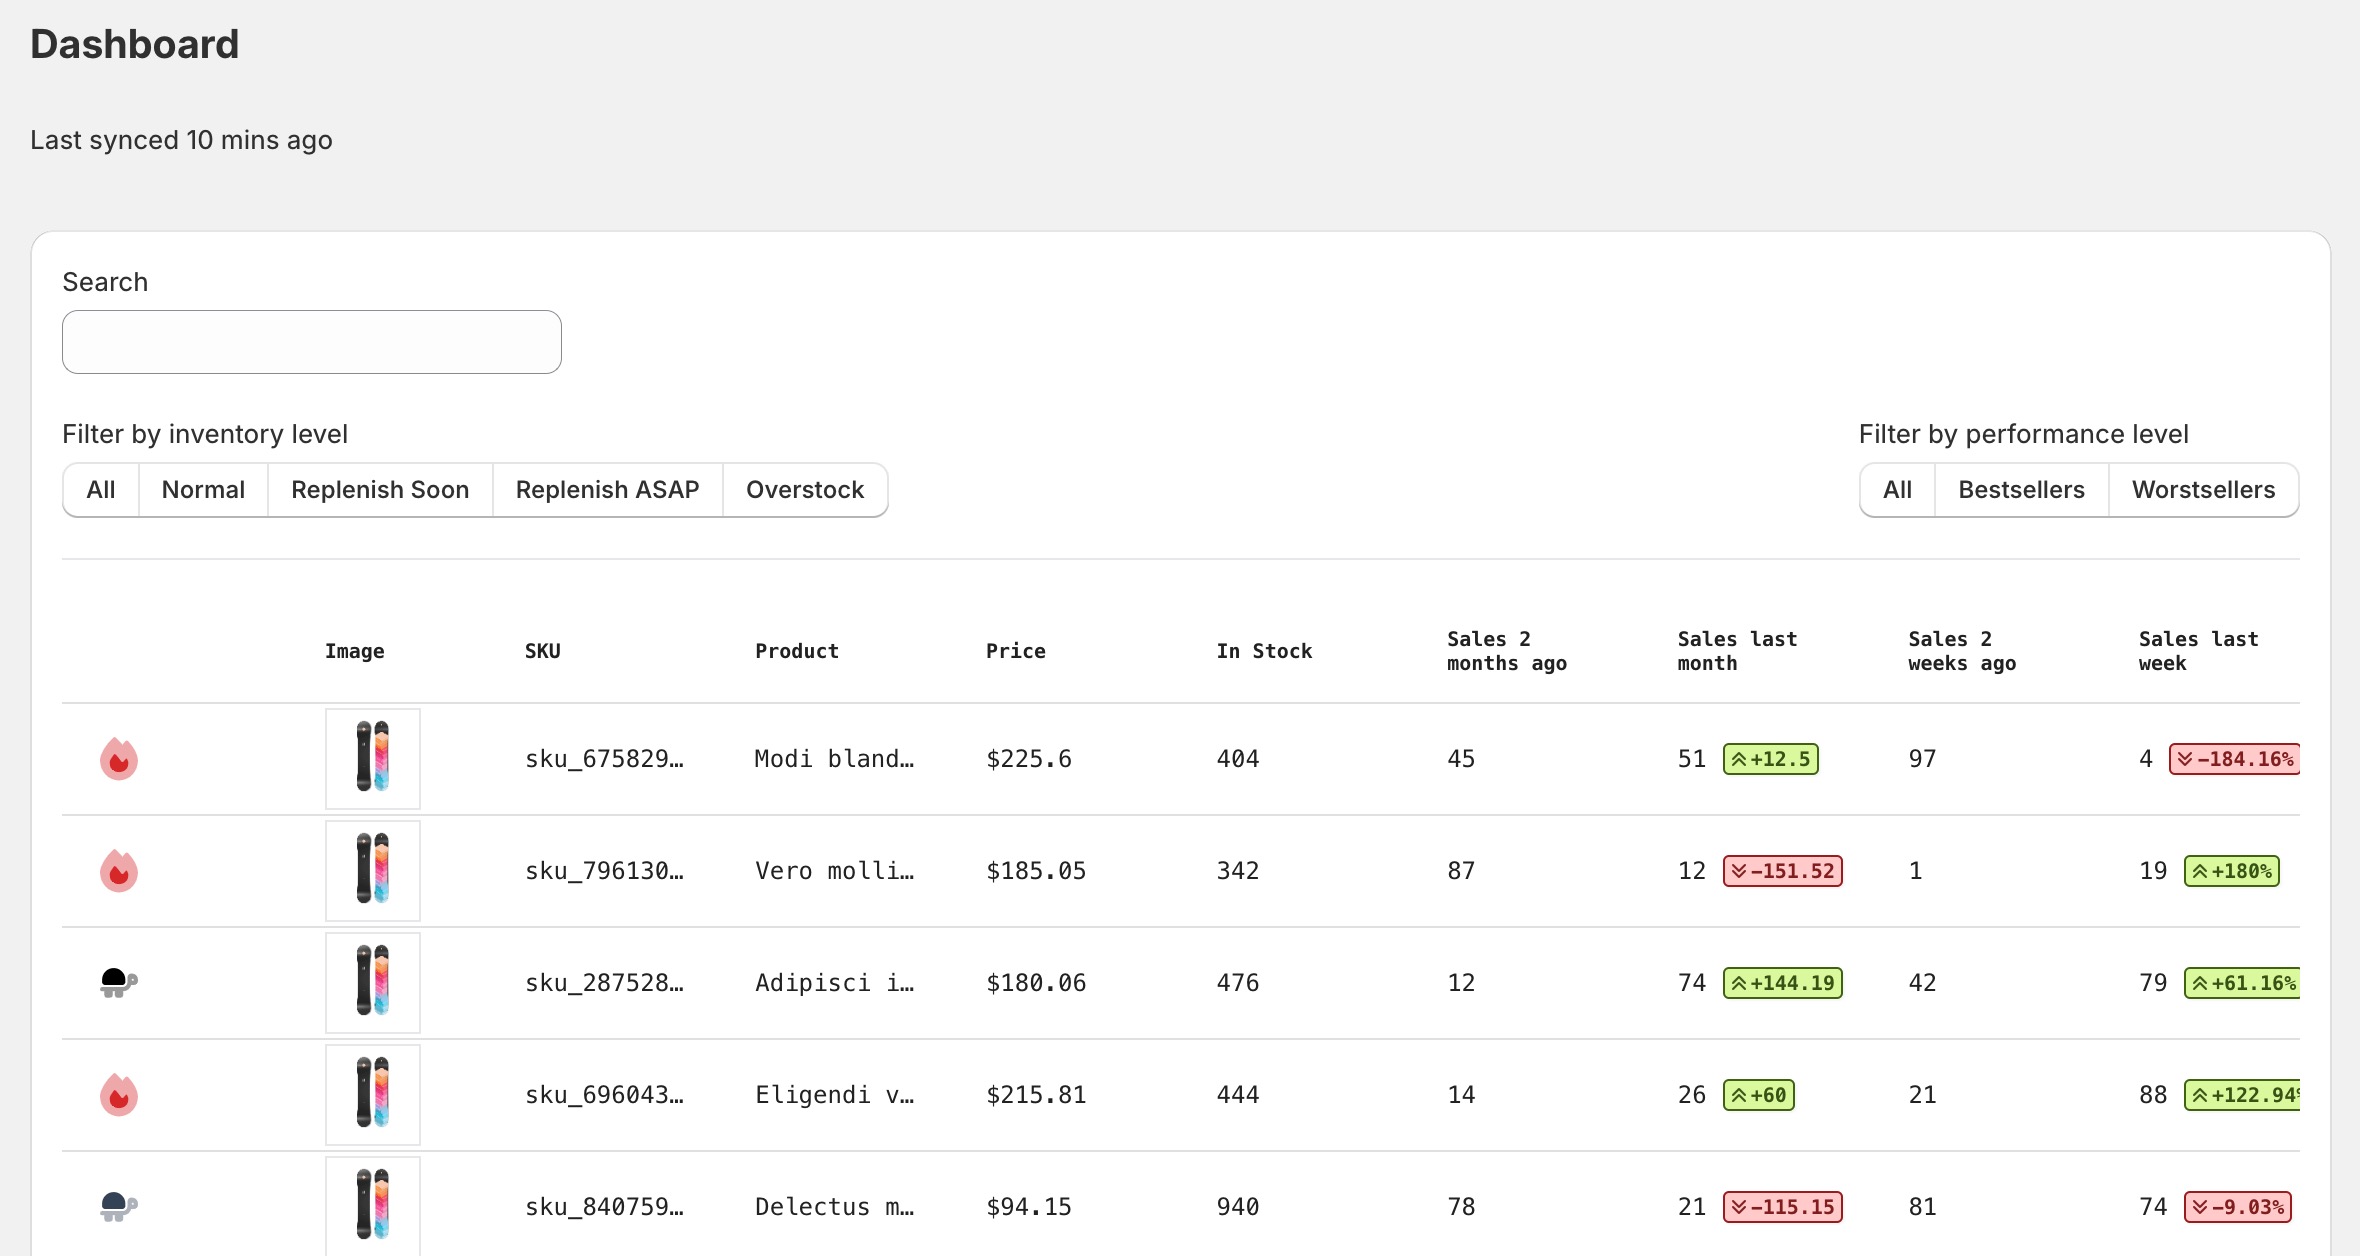Click the red -184.16% decline badge

click(x=2236, y=759)
